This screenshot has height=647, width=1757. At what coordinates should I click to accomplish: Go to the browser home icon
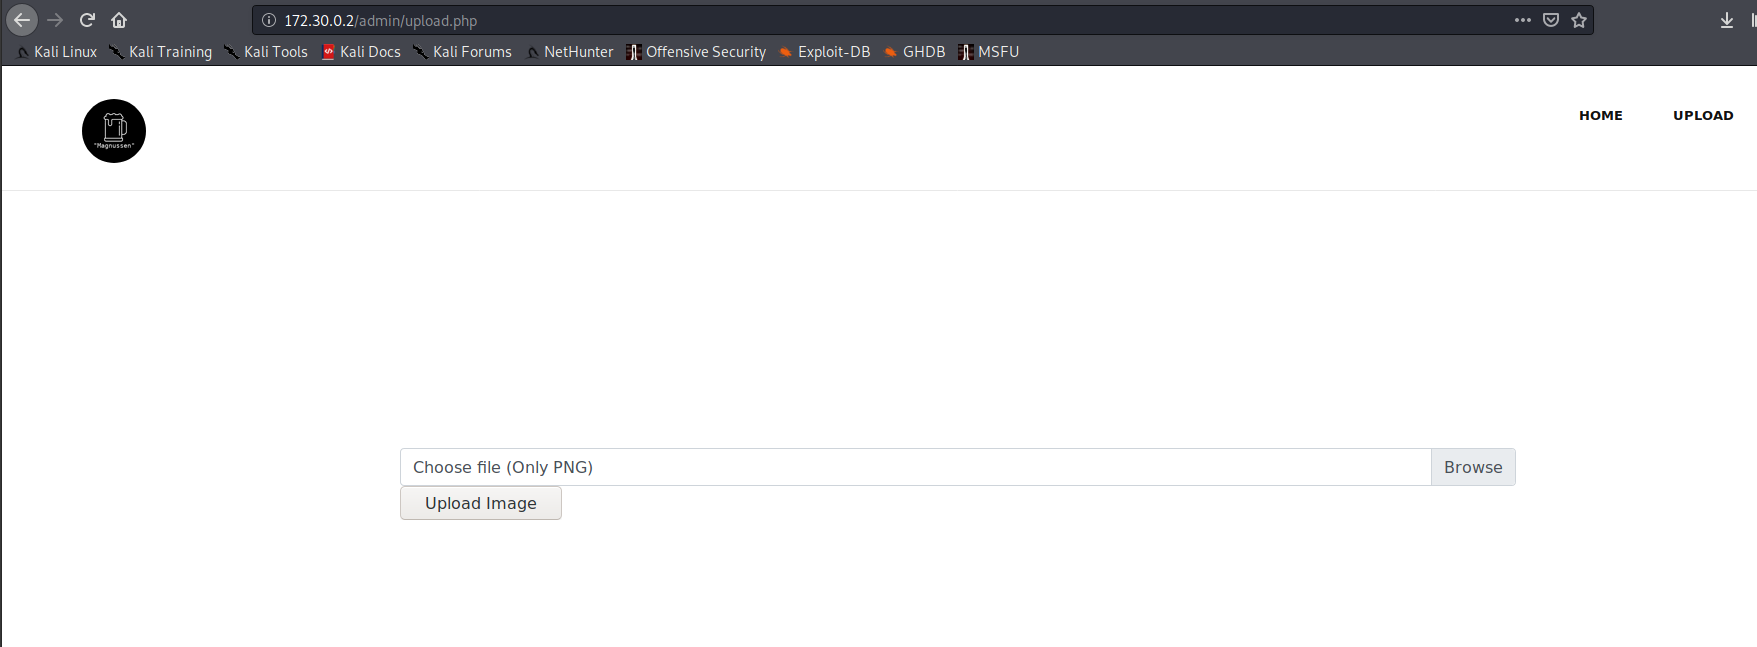click(119, 20)
